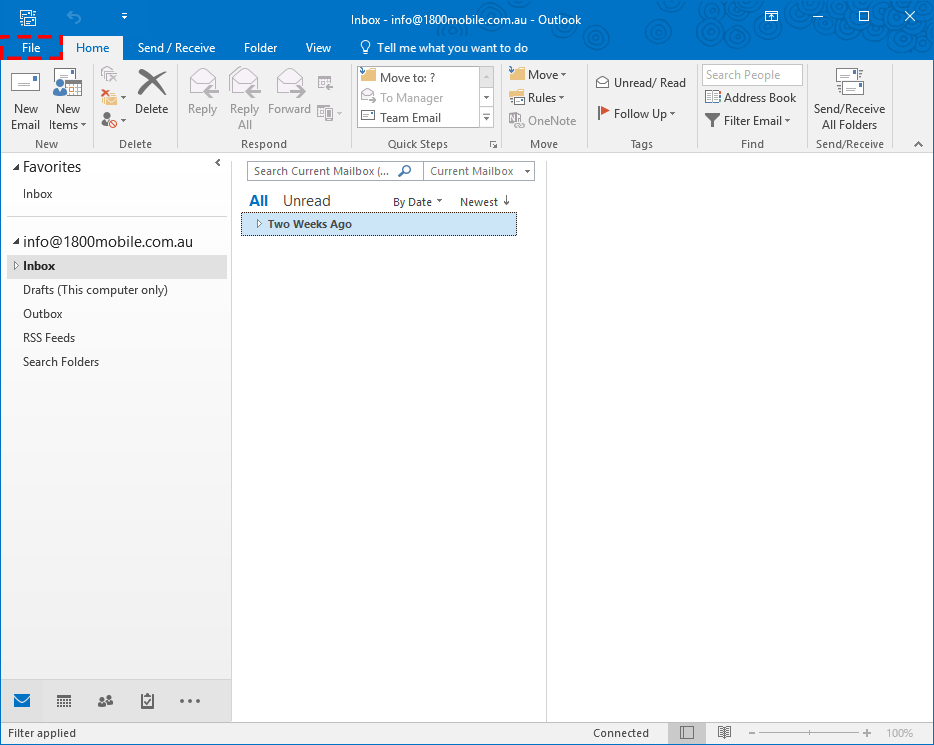This screenshot has width=934, height=745.
Task: Switch to the Home tab
Action: coord(92,48)
